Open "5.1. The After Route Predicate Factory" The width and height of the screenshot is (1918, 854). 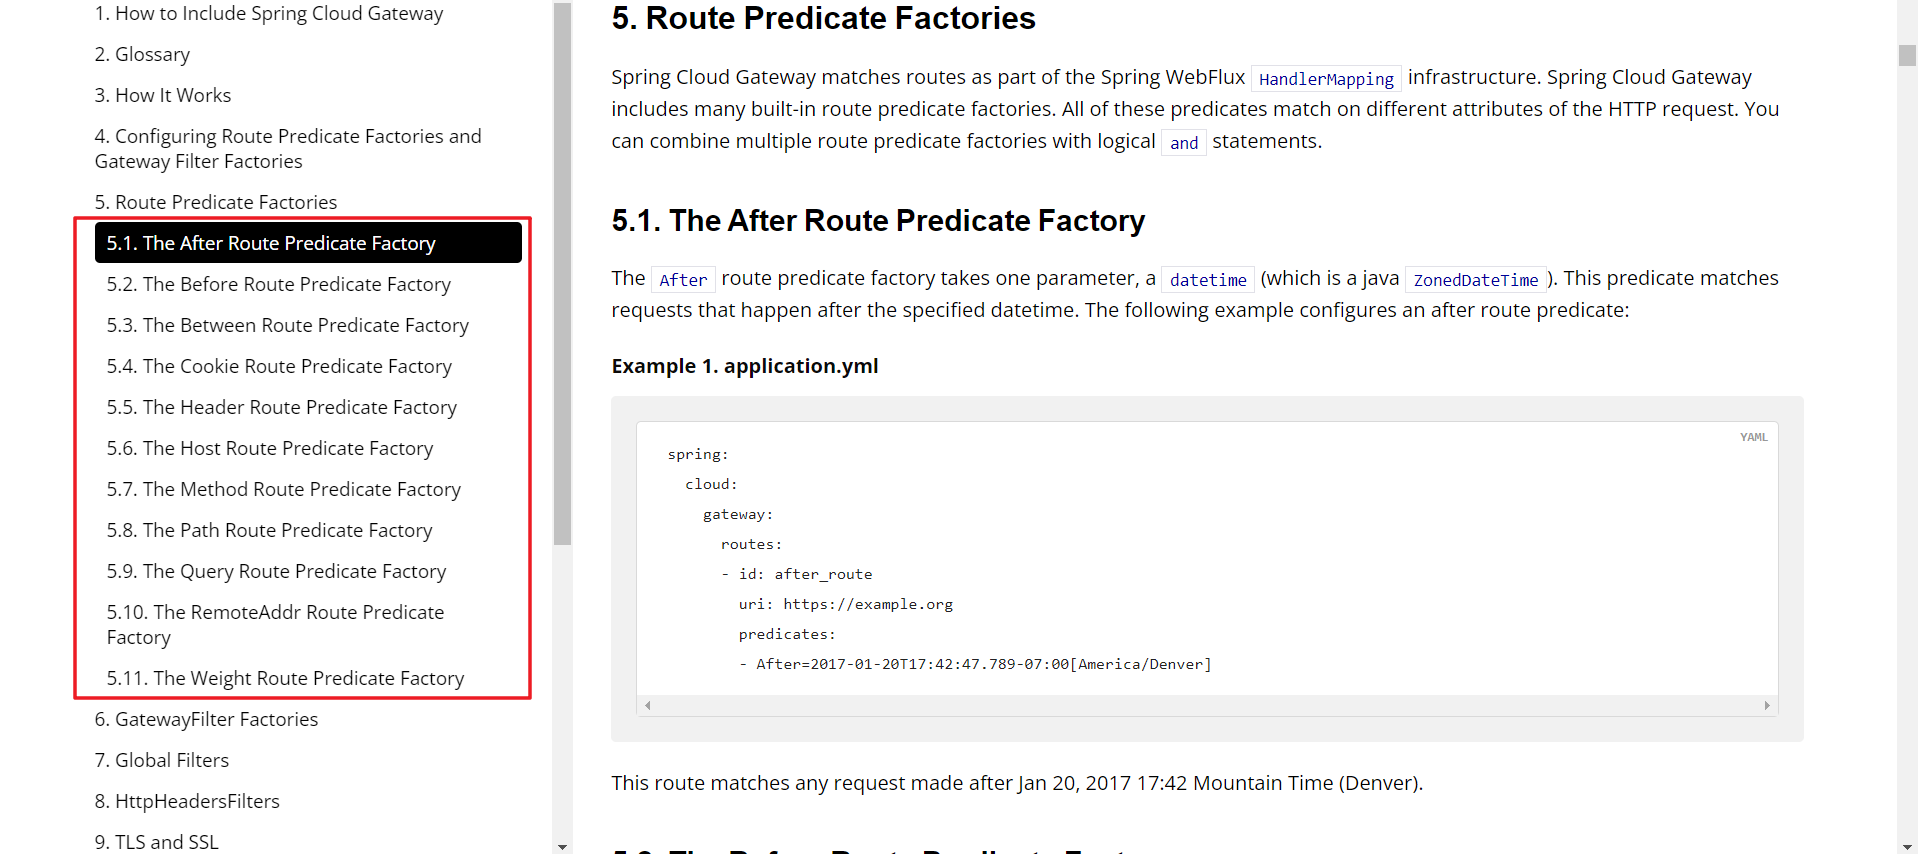click(271, 243)
